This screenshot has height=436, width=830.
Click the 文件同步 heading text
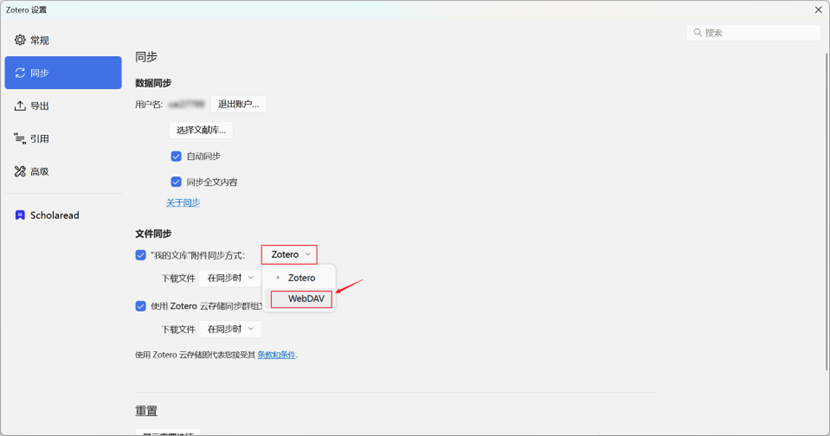pyautogui.click(x=153, y=233)
